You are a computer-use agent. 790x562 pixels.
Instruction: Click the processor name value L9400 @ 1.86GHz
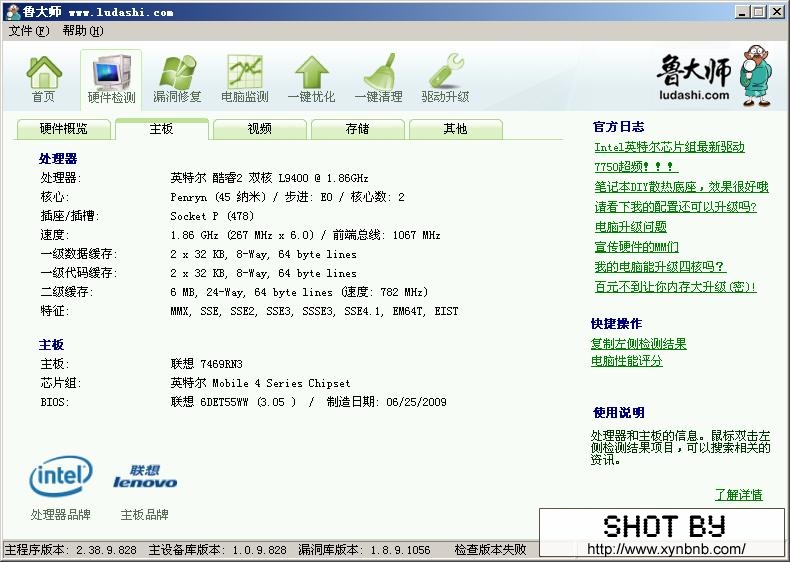point(269,178)
